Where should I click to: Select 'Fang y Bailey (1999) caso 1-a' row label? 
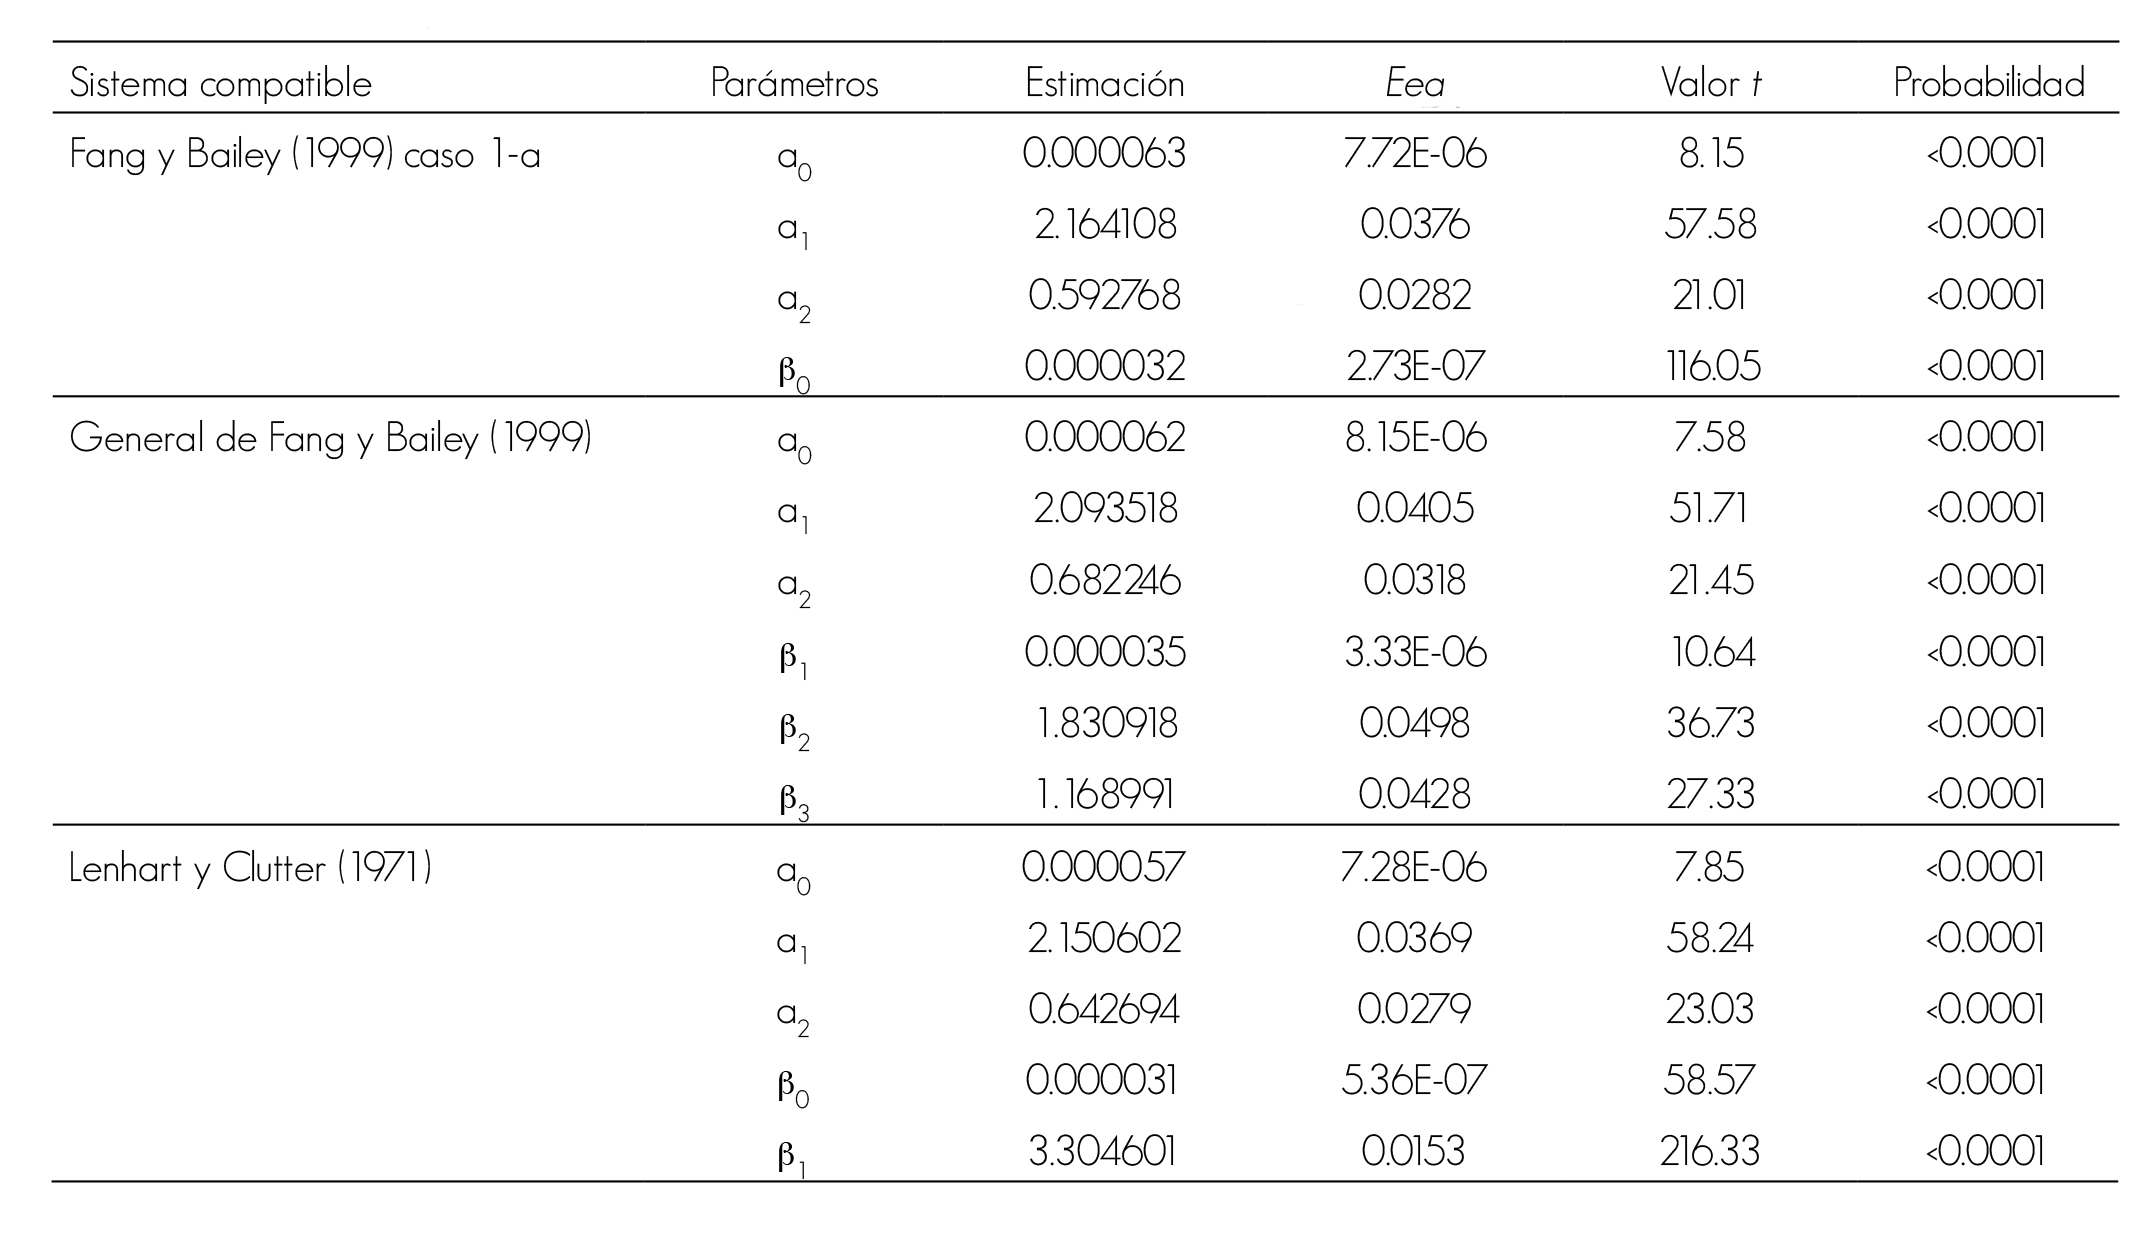click(305, 156)
